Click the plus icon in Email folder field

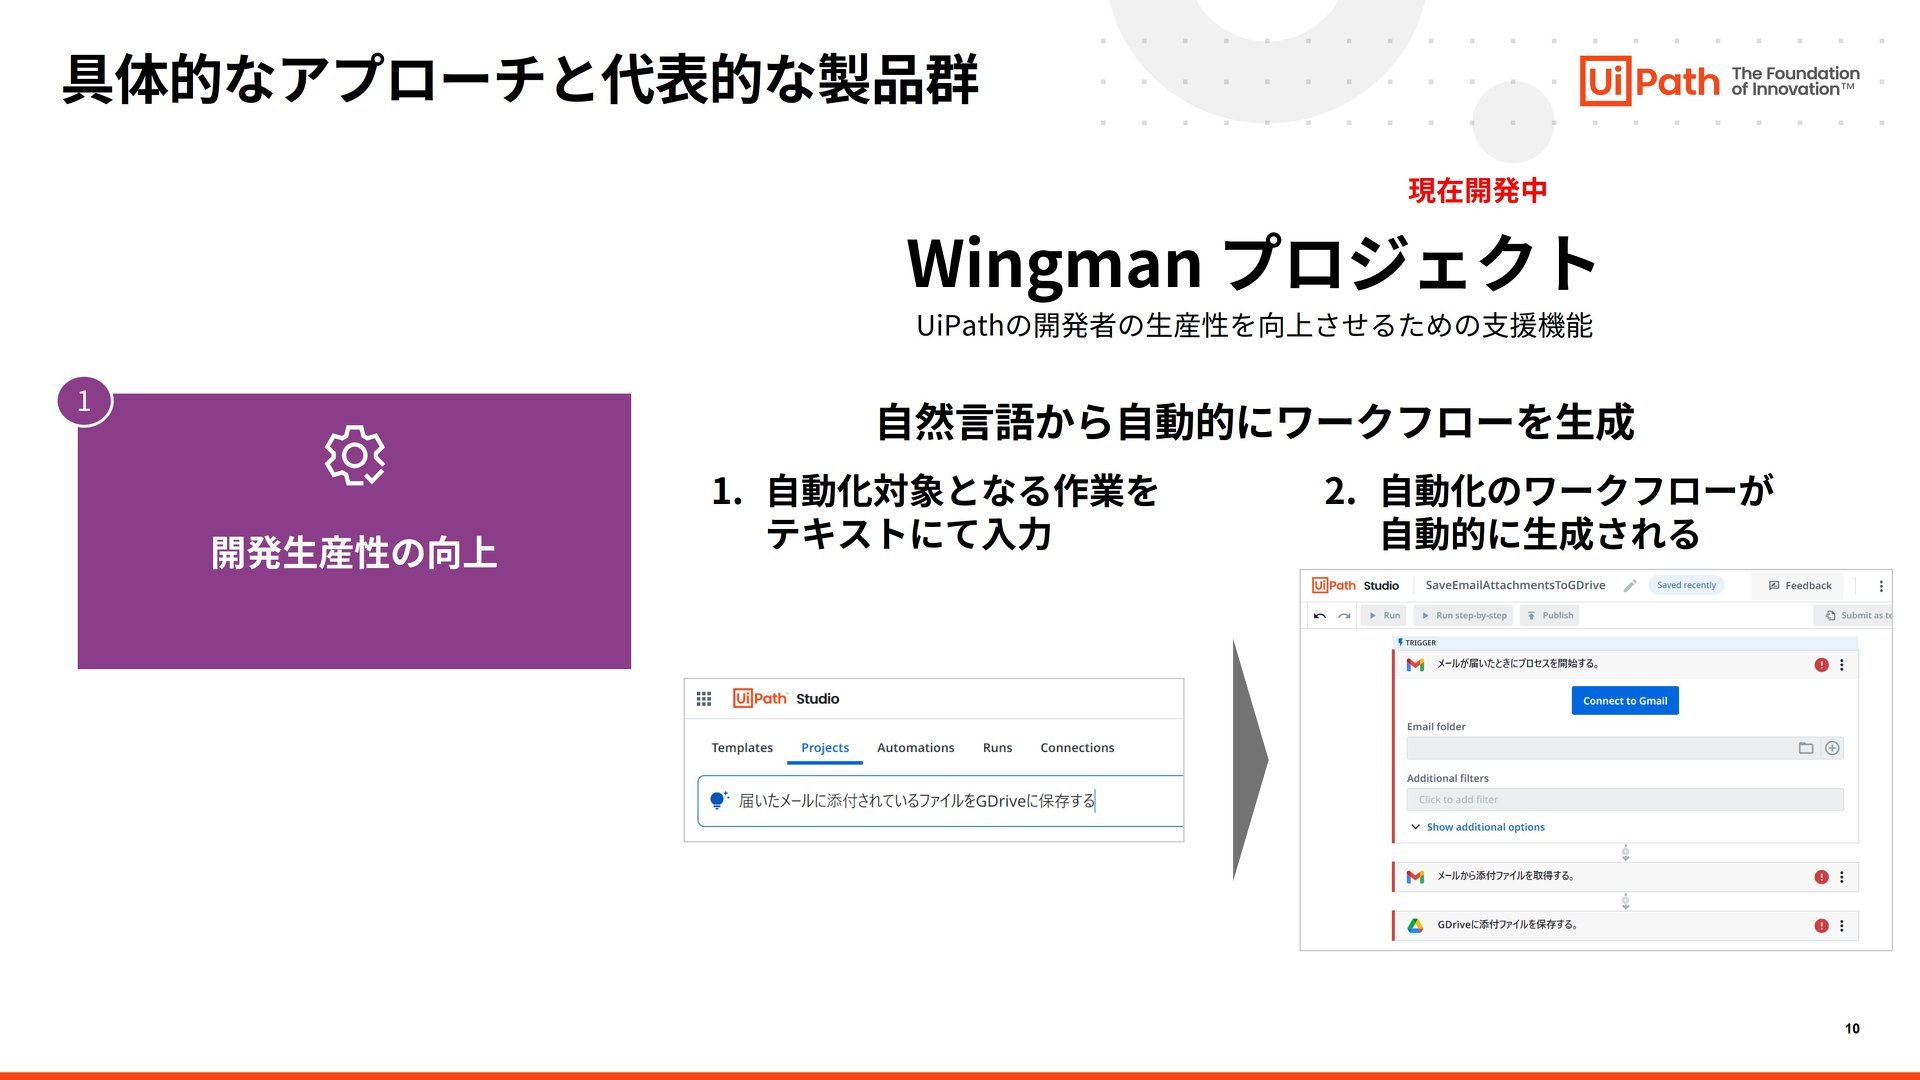[1832, 748]
